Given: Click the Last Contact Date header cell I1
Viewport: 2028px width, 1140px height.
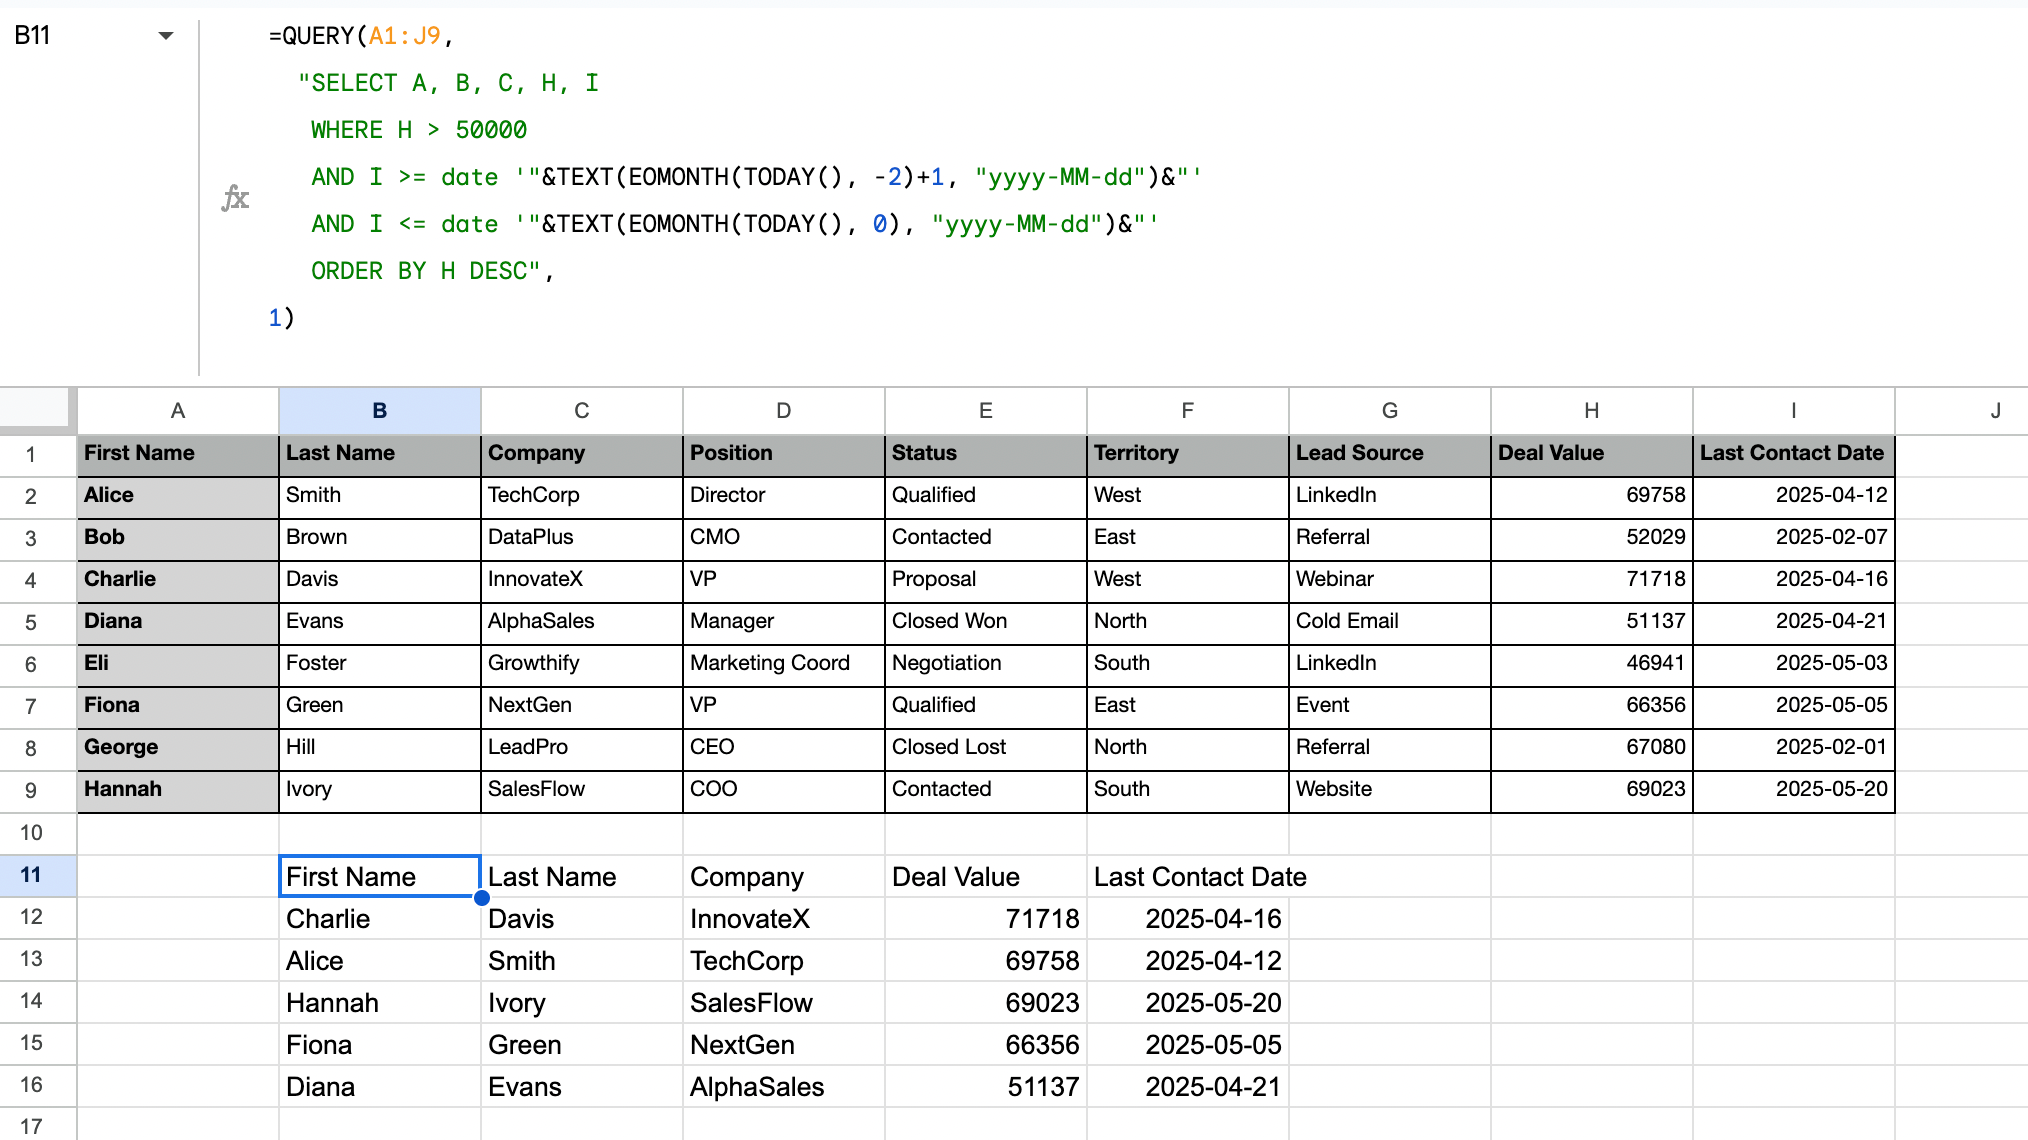Looking at the screenshot, I should pyautogui.click(x=1793, y=453).
